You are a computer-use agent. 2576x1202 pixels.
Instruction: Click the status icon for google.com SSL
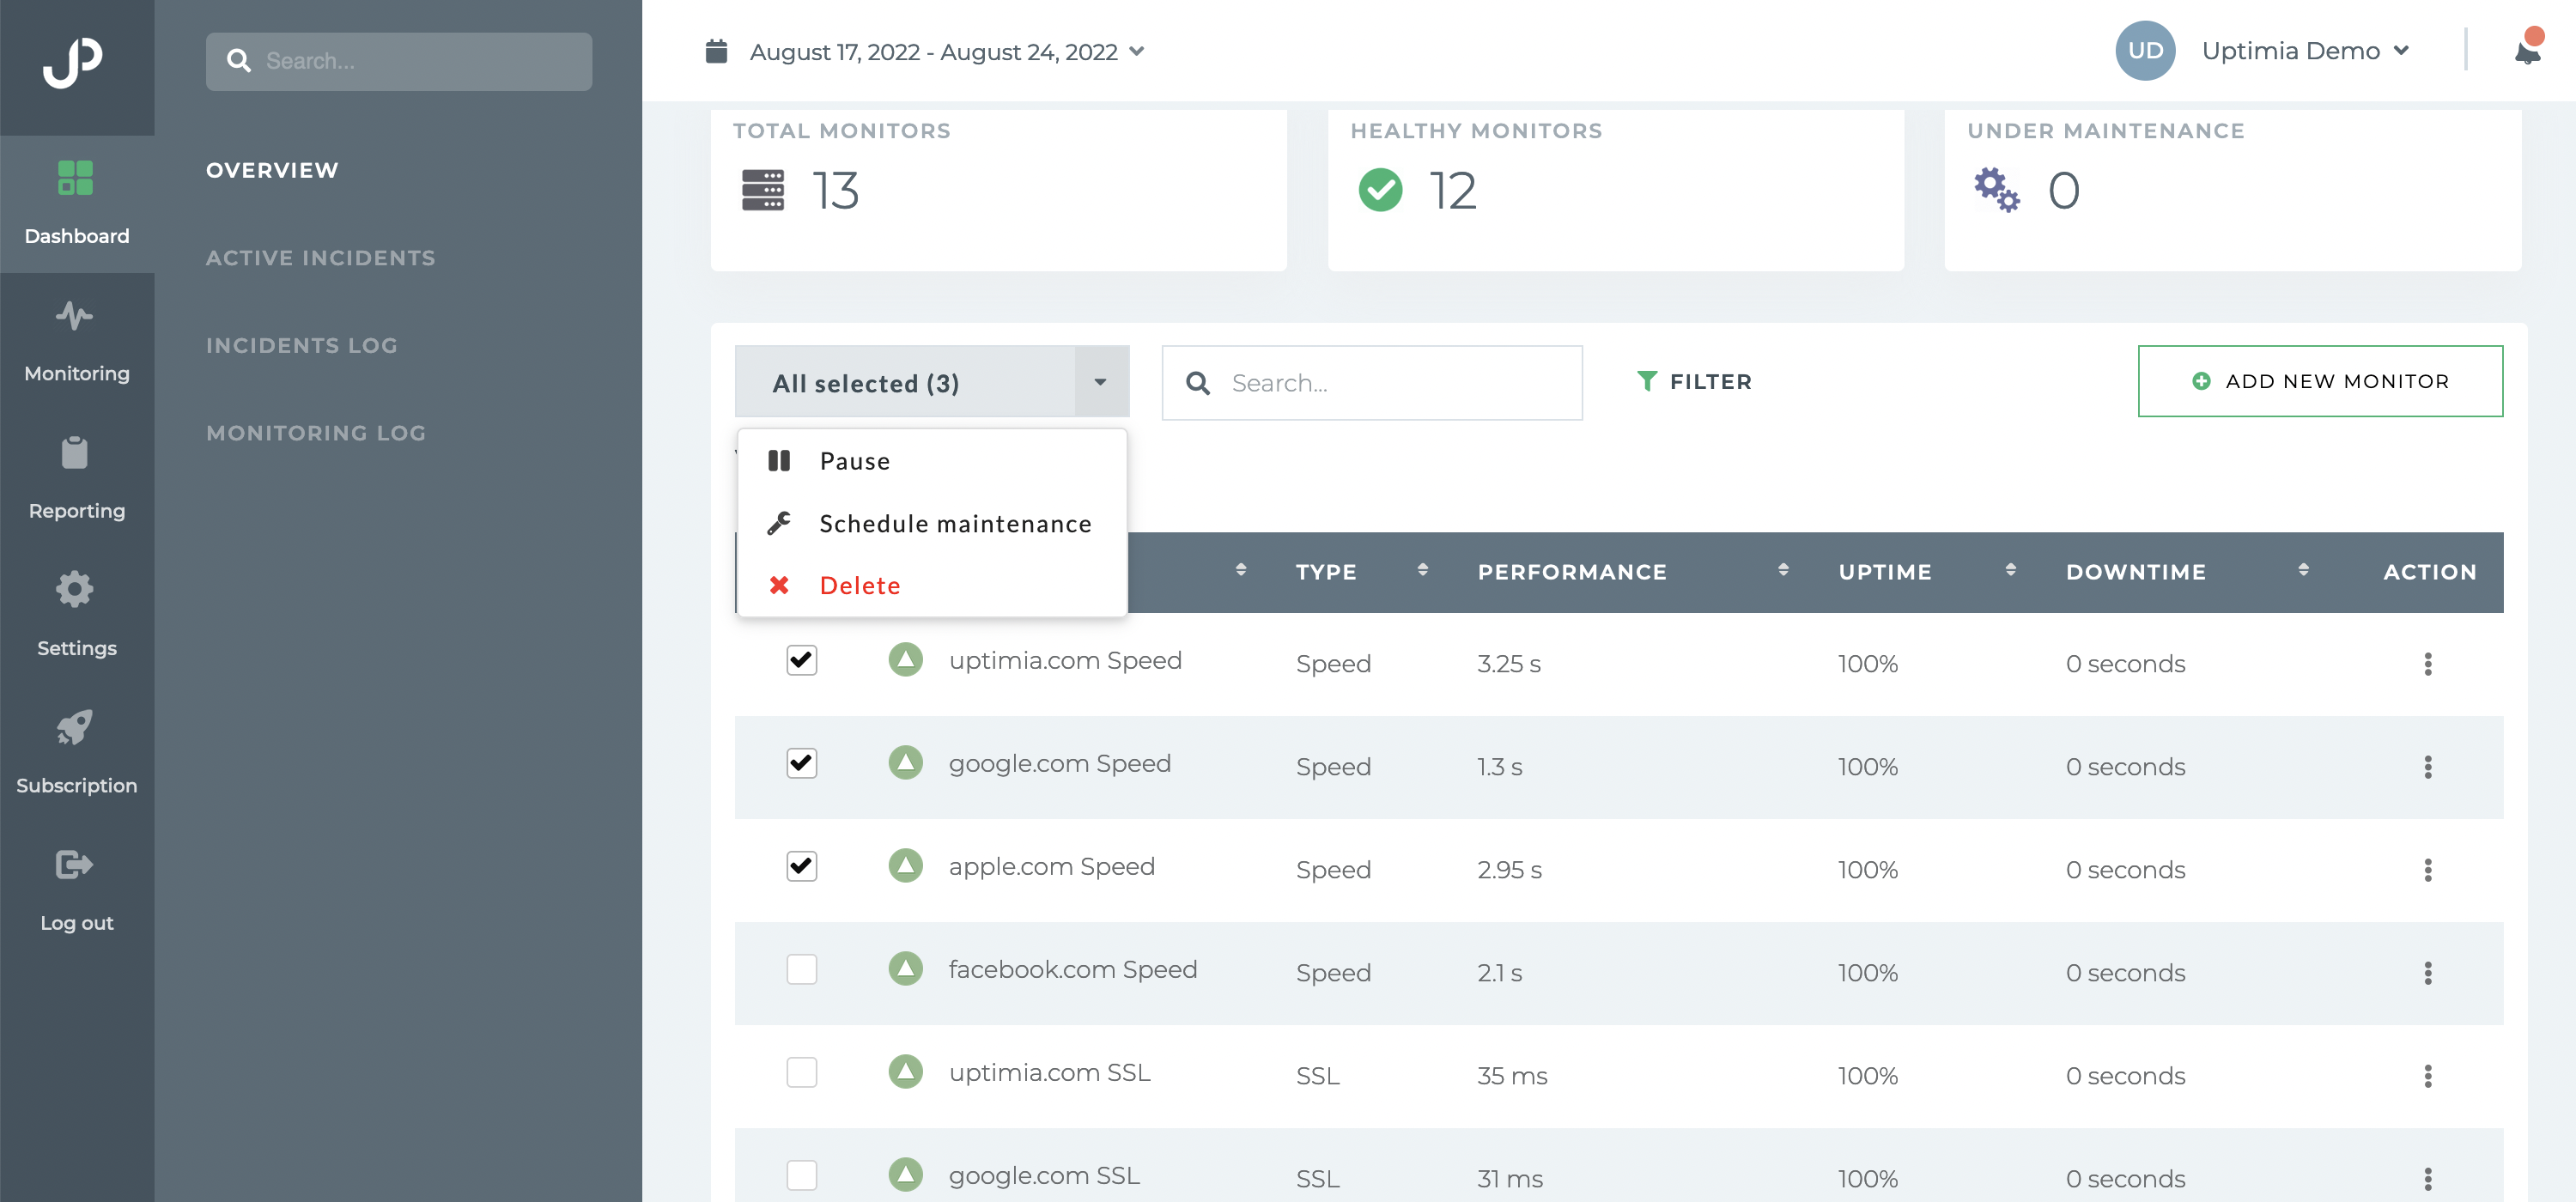(905, 1175)
